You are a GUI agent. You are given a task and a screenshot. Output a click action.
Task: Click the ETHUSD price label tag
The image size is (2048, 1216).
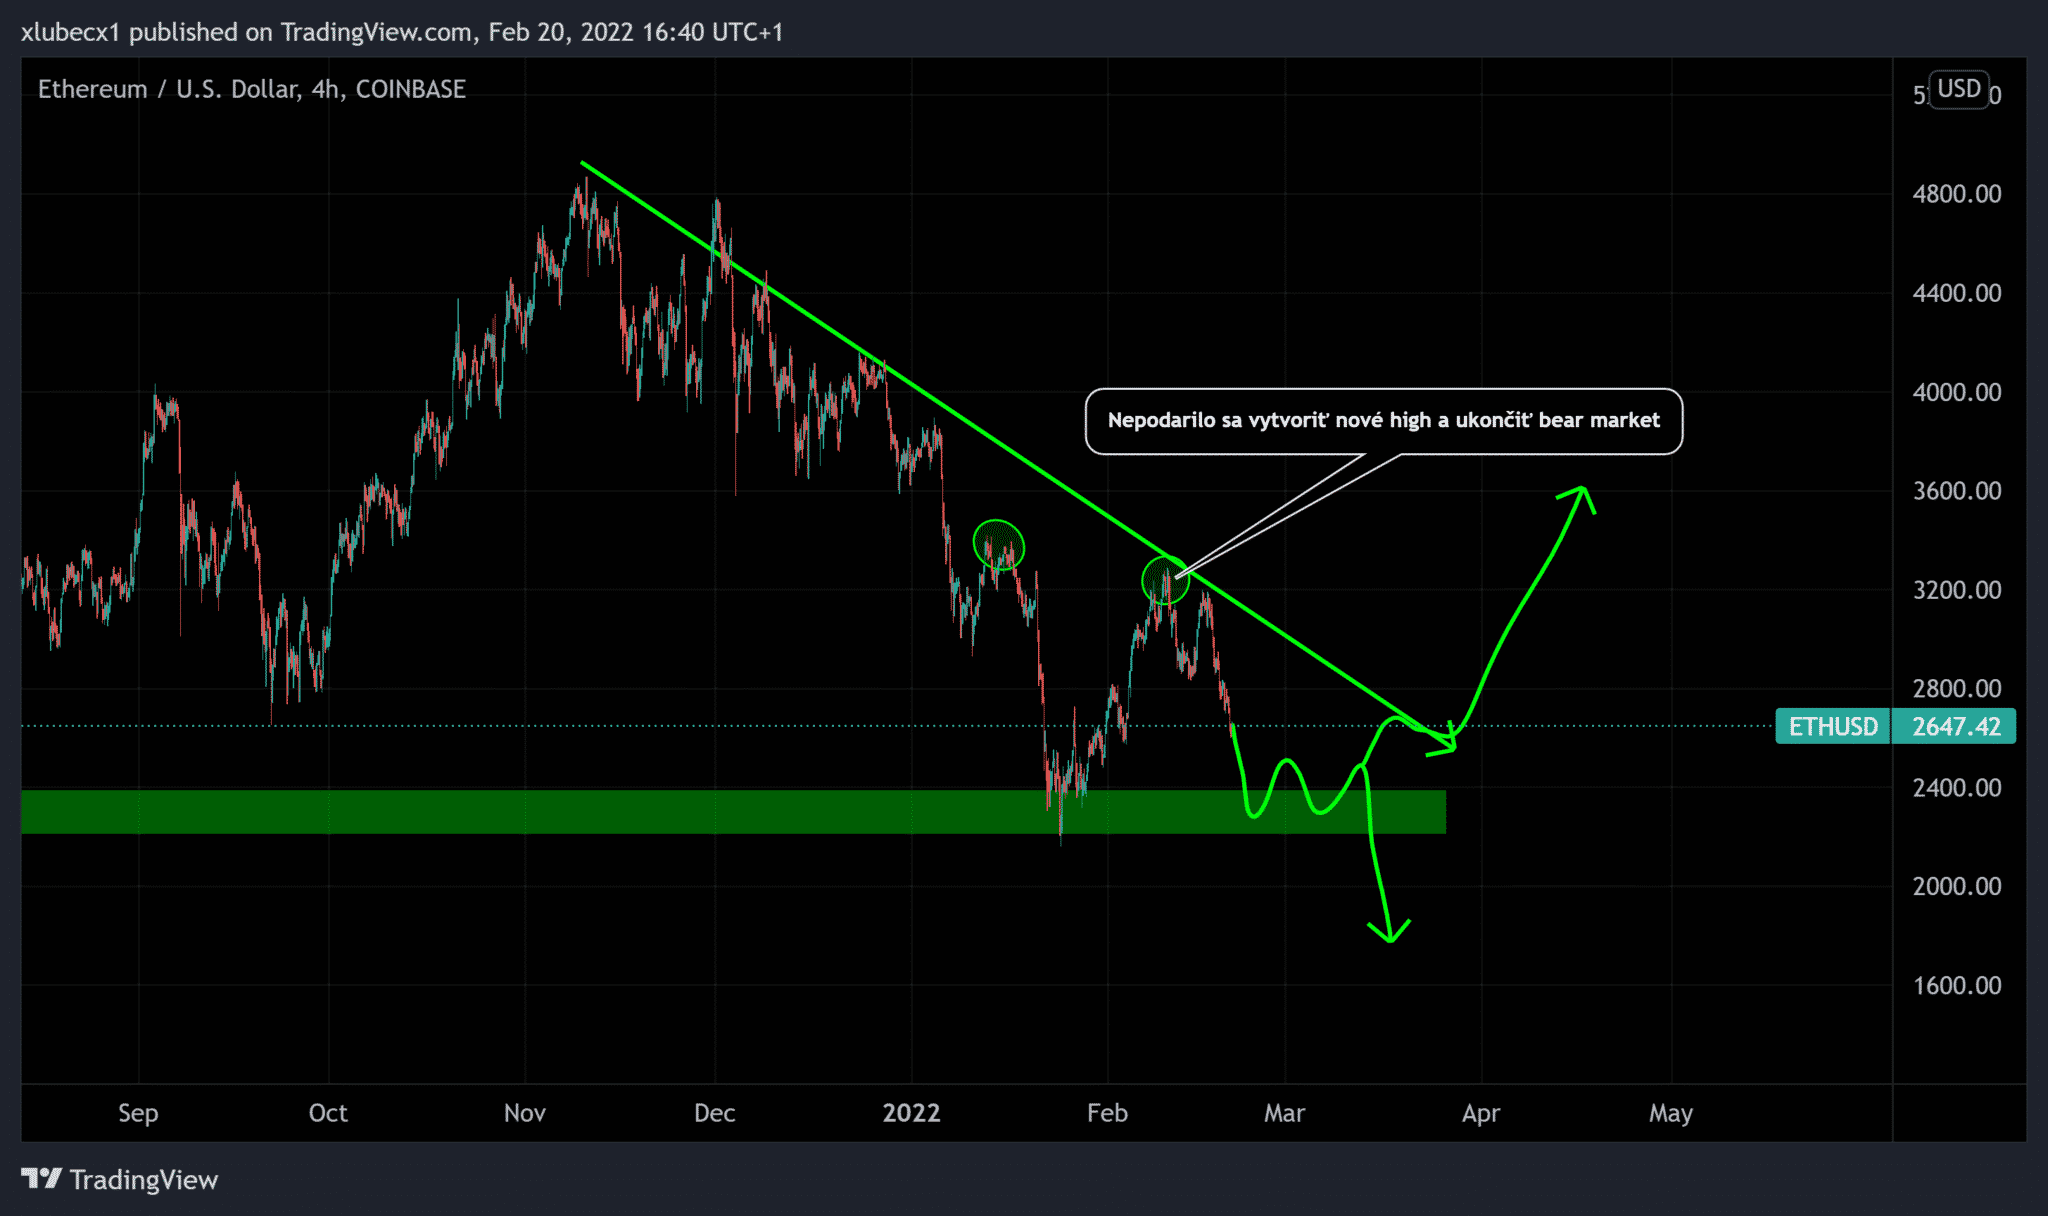coord(1832,726)
